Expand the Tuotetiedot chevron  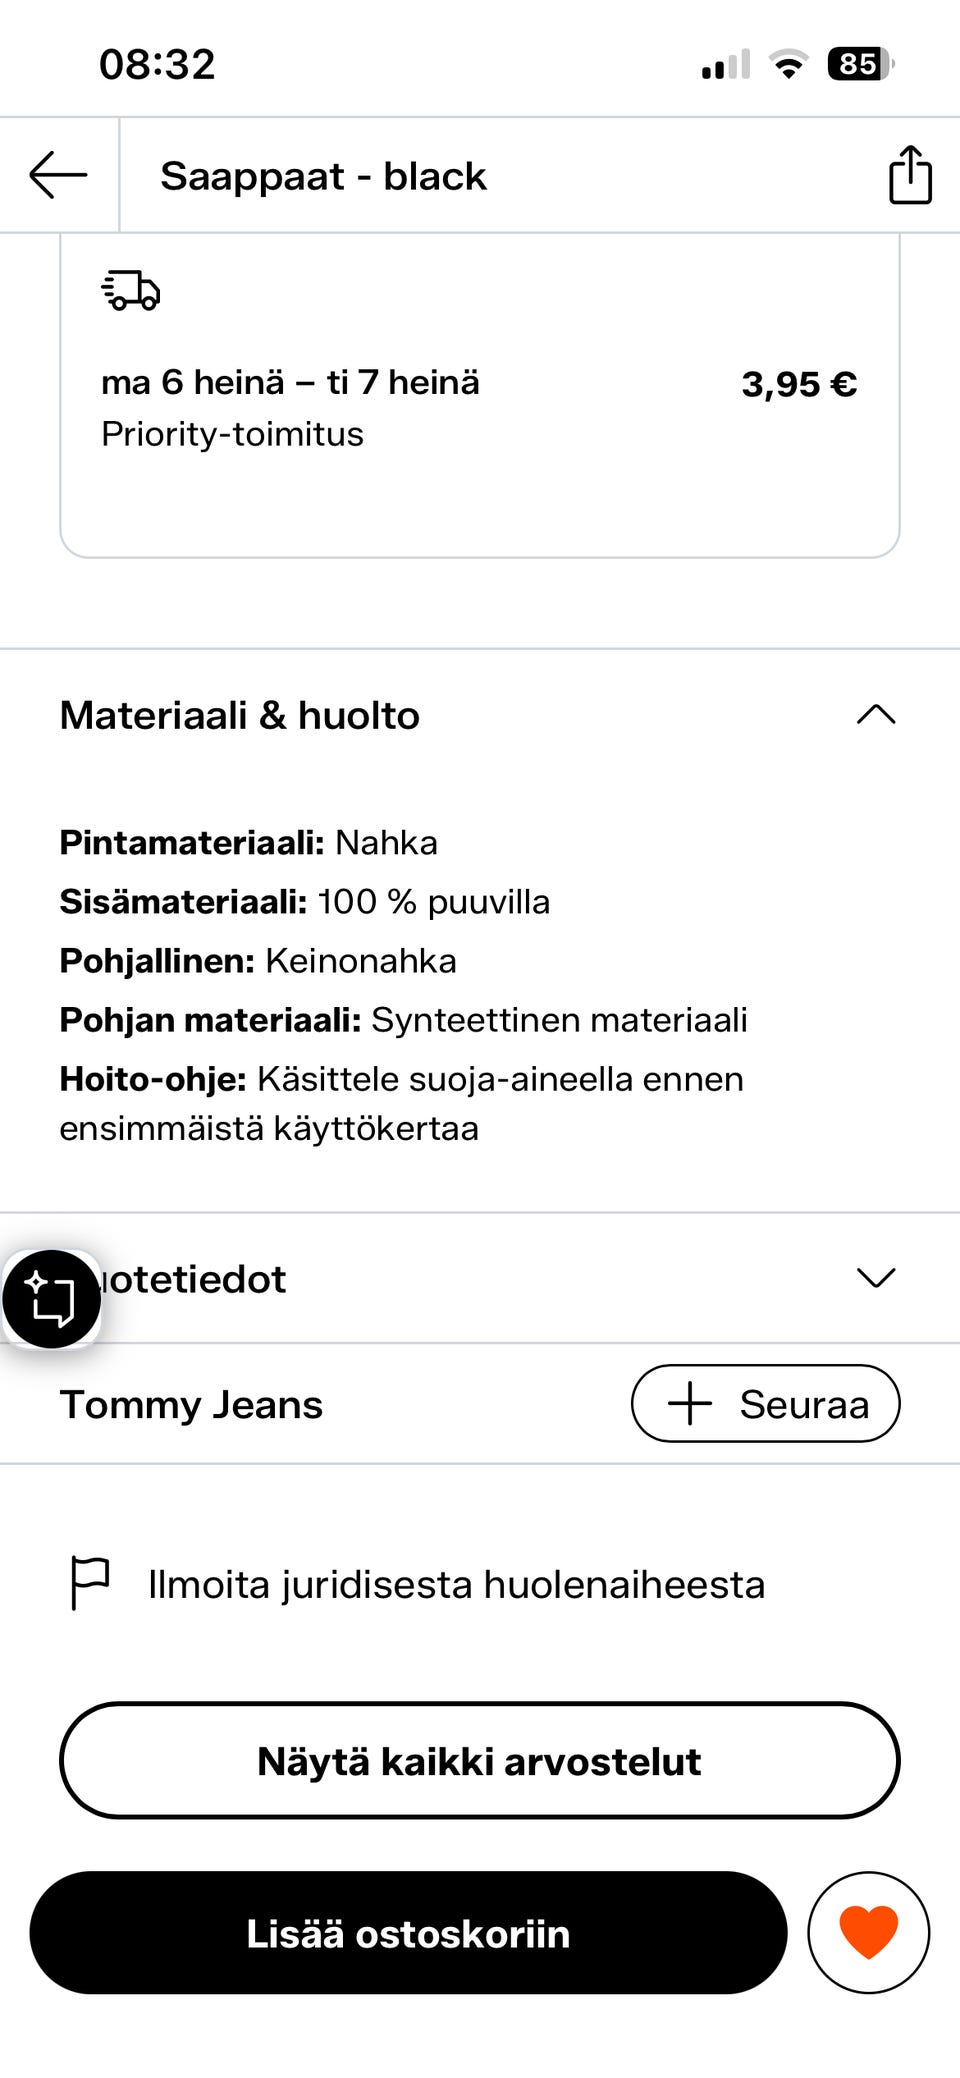(876, 1278)
